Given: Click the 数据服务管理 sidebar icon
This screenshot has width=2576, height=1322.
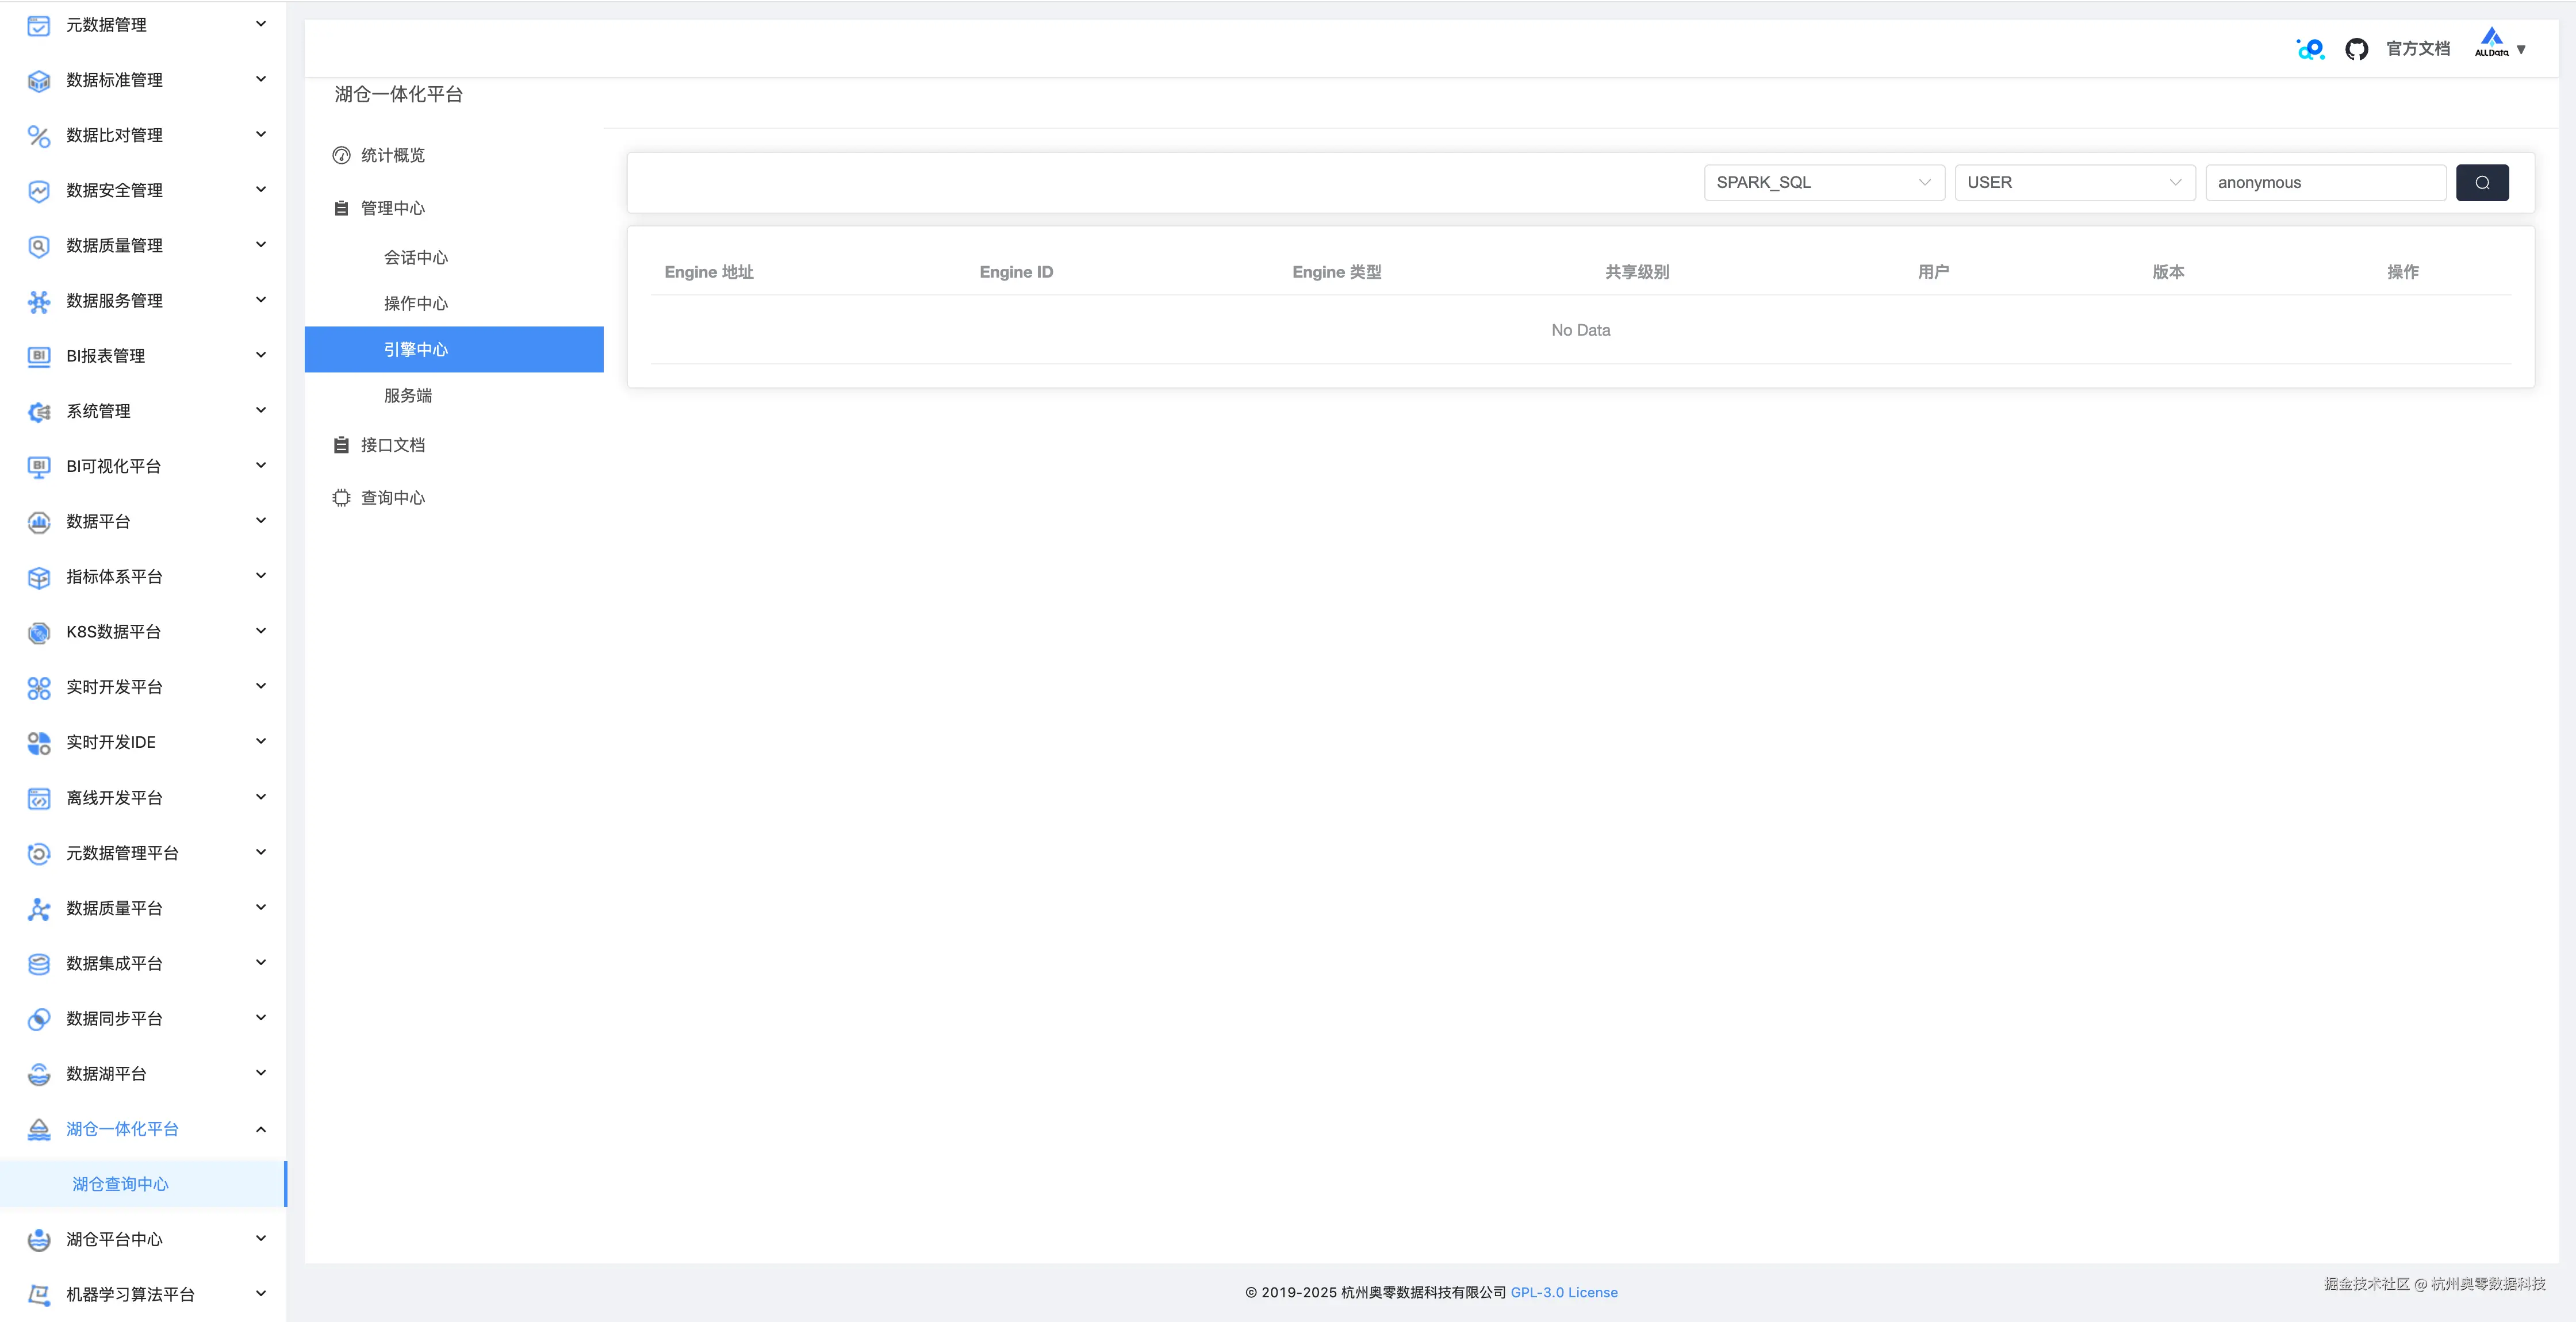Looking at the screenshot, I should 38,301.
